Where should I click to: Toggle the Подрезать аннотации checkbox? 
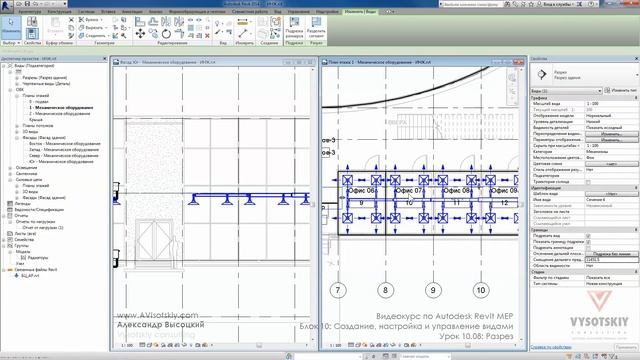pos(588,248)
